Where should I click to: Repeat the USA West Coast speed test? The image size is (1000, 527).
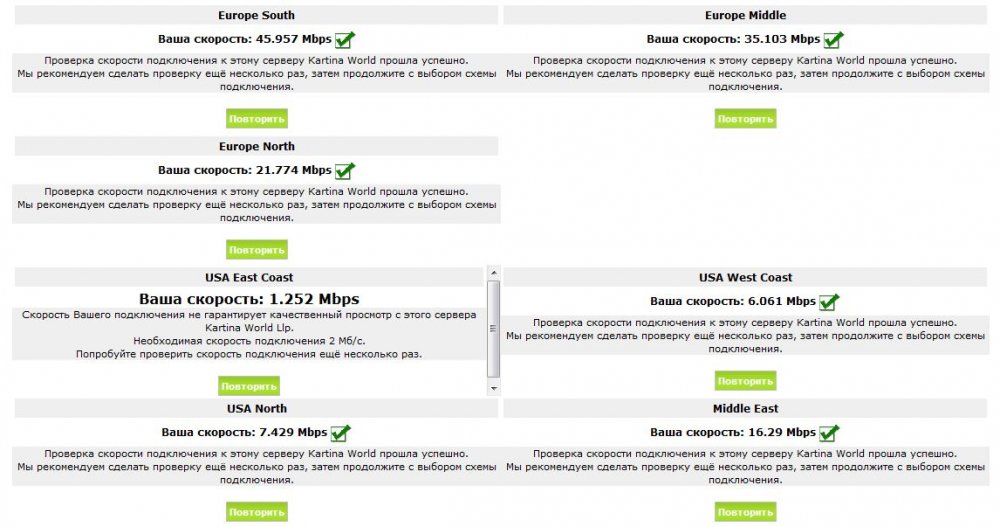pos(745,381)
